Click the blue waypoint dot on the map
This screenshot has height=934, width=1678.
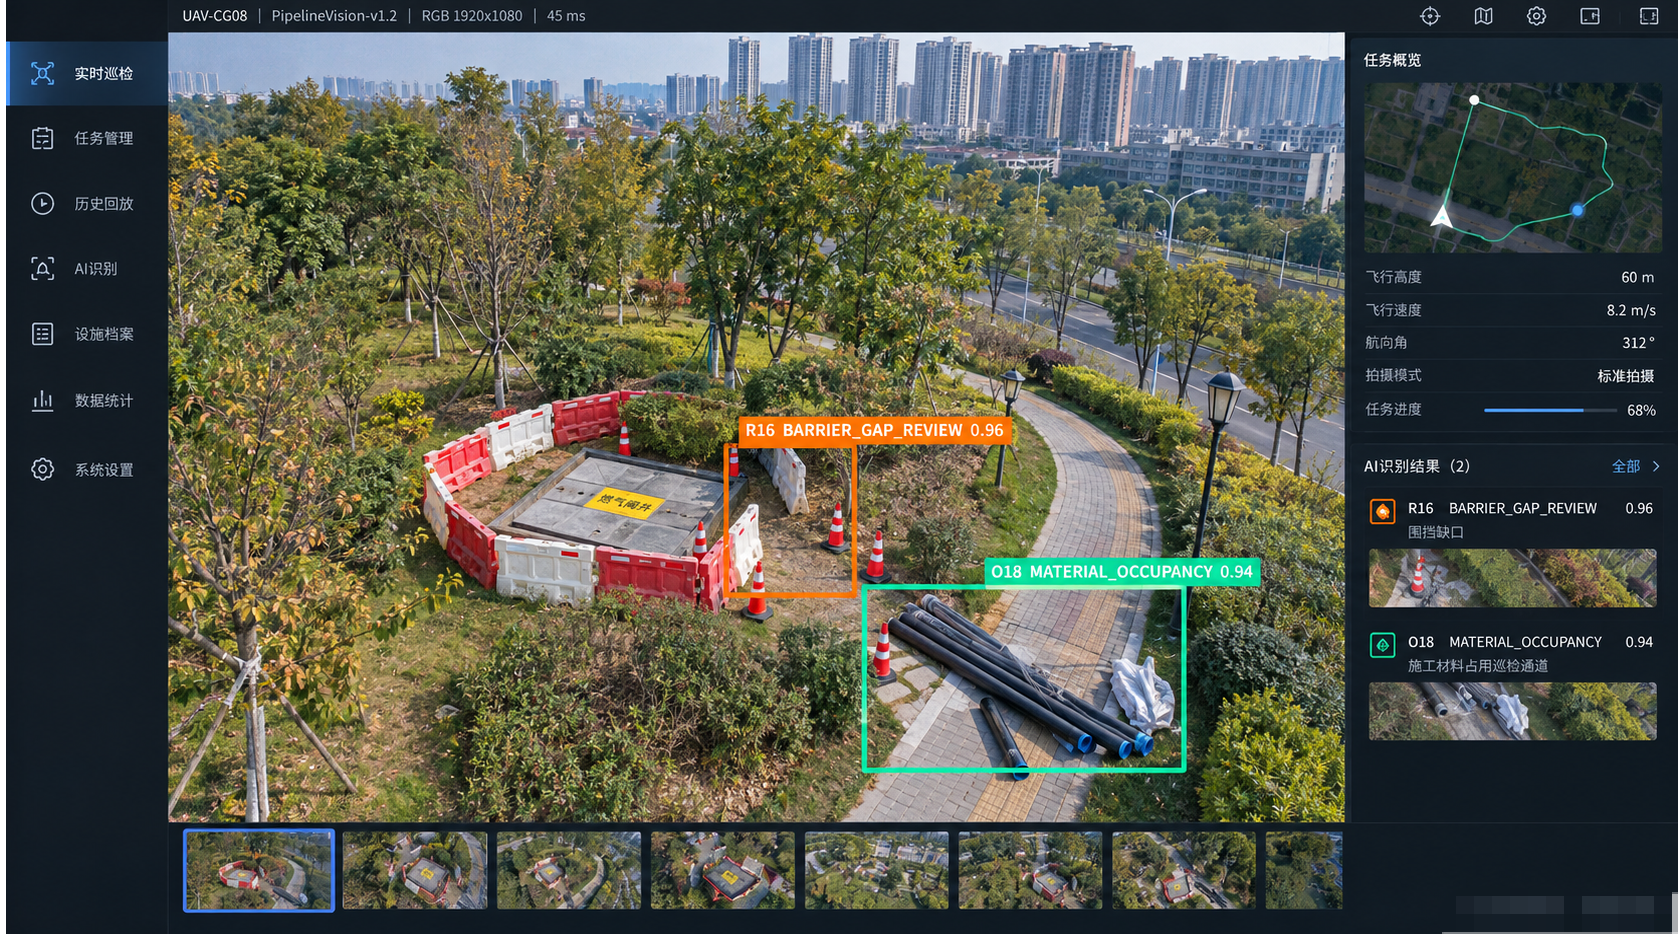1577,210
